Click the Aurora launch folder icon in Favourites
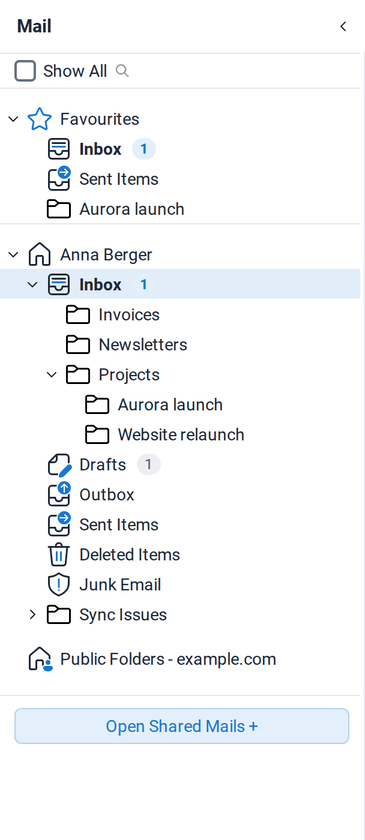The width and height of the screenshot is (365, 840). click(59, 209)
